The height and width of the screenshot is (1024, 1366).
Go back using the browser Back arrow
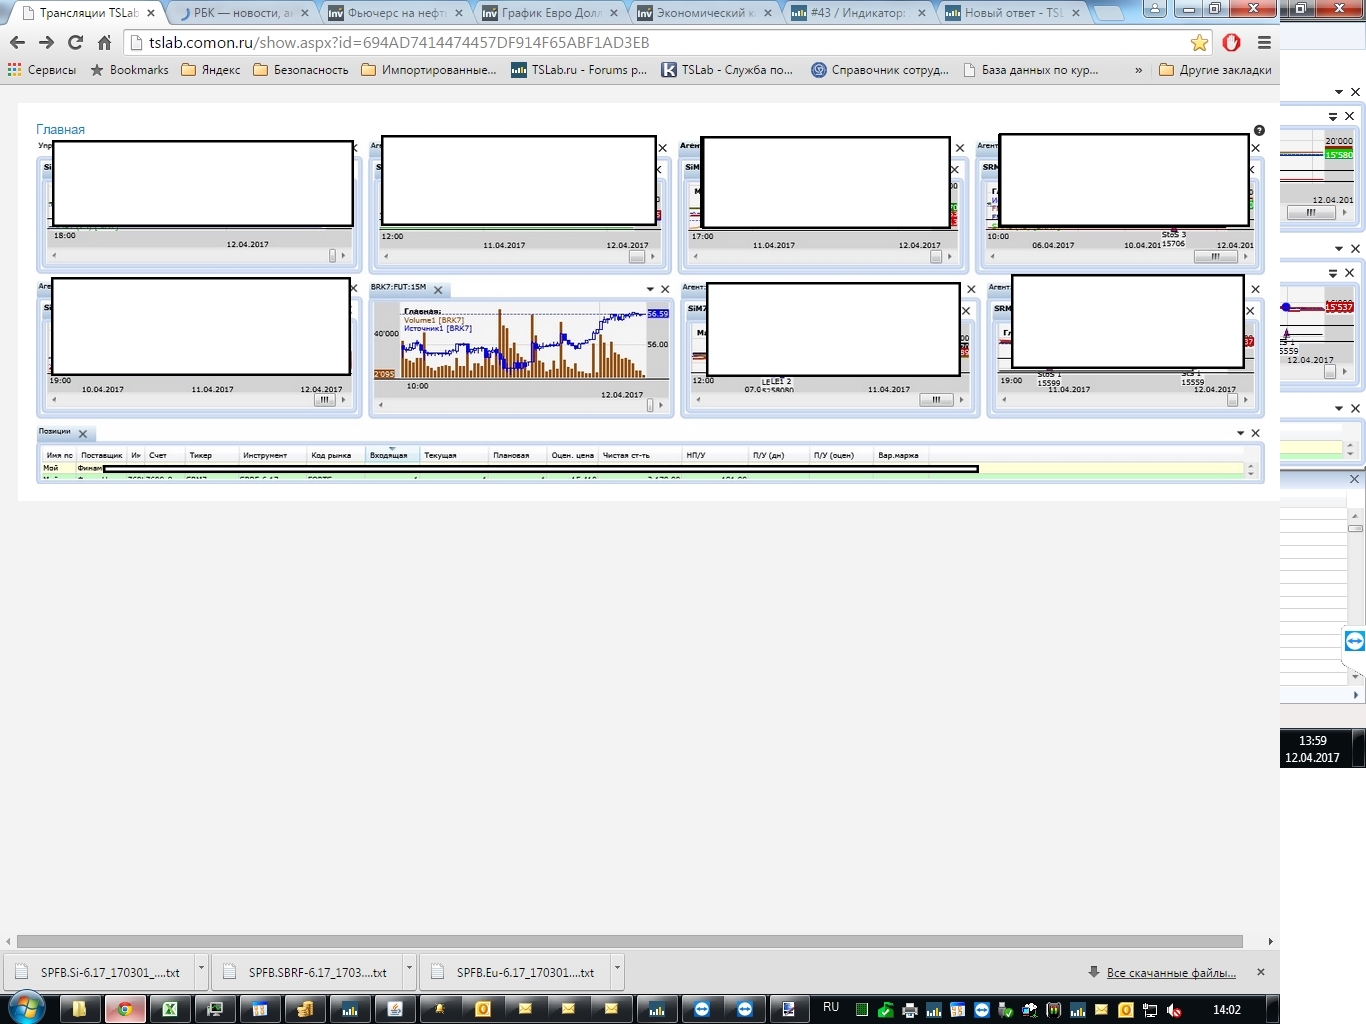tap(17, 43)
